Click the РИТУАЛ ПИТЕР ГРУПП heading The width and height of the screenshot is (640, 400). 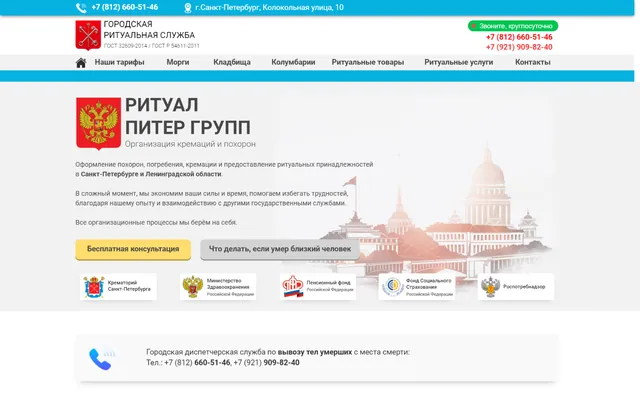188,116
